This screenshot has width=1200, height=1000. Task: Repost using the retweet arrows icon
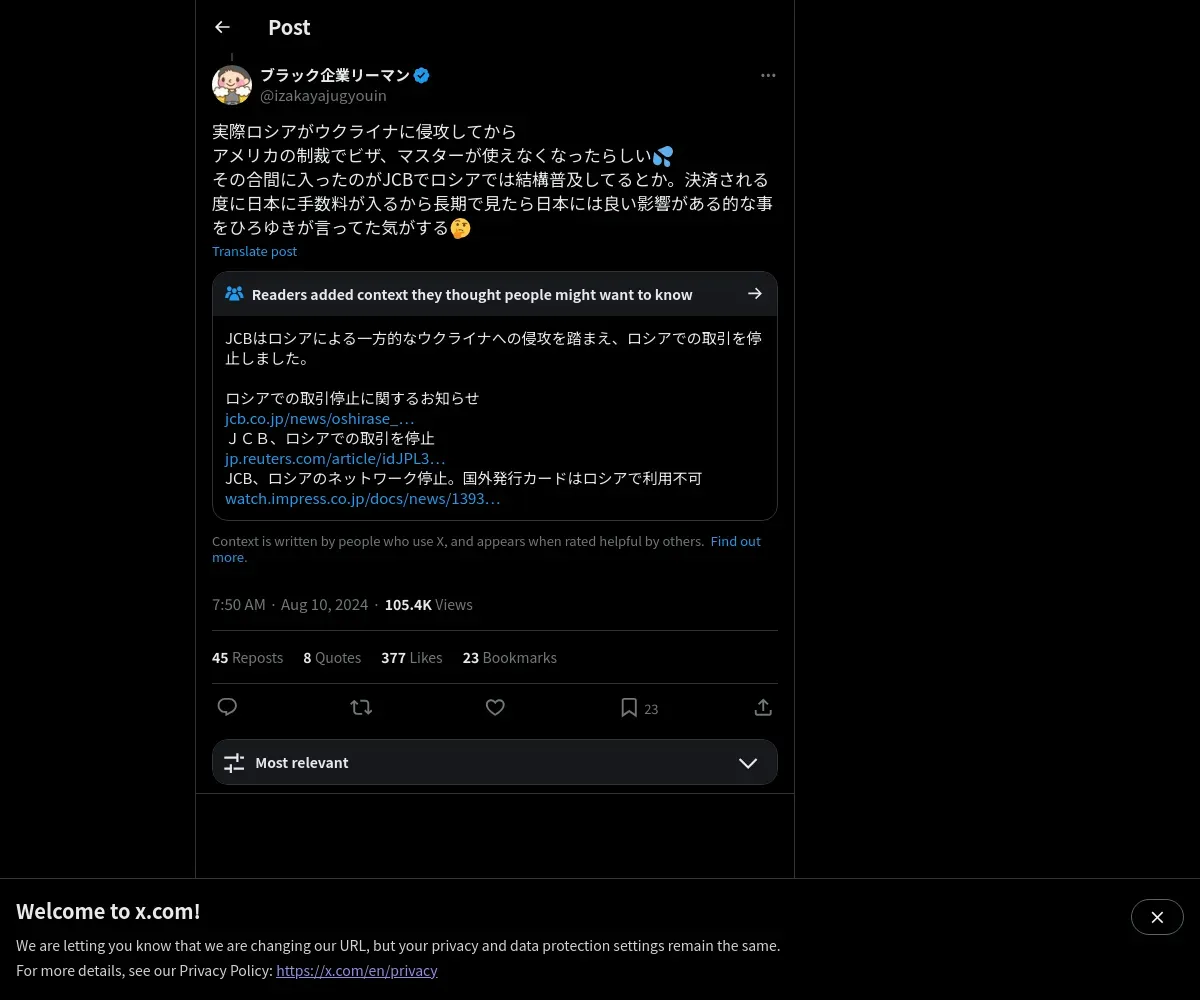[x=361, y=707]
